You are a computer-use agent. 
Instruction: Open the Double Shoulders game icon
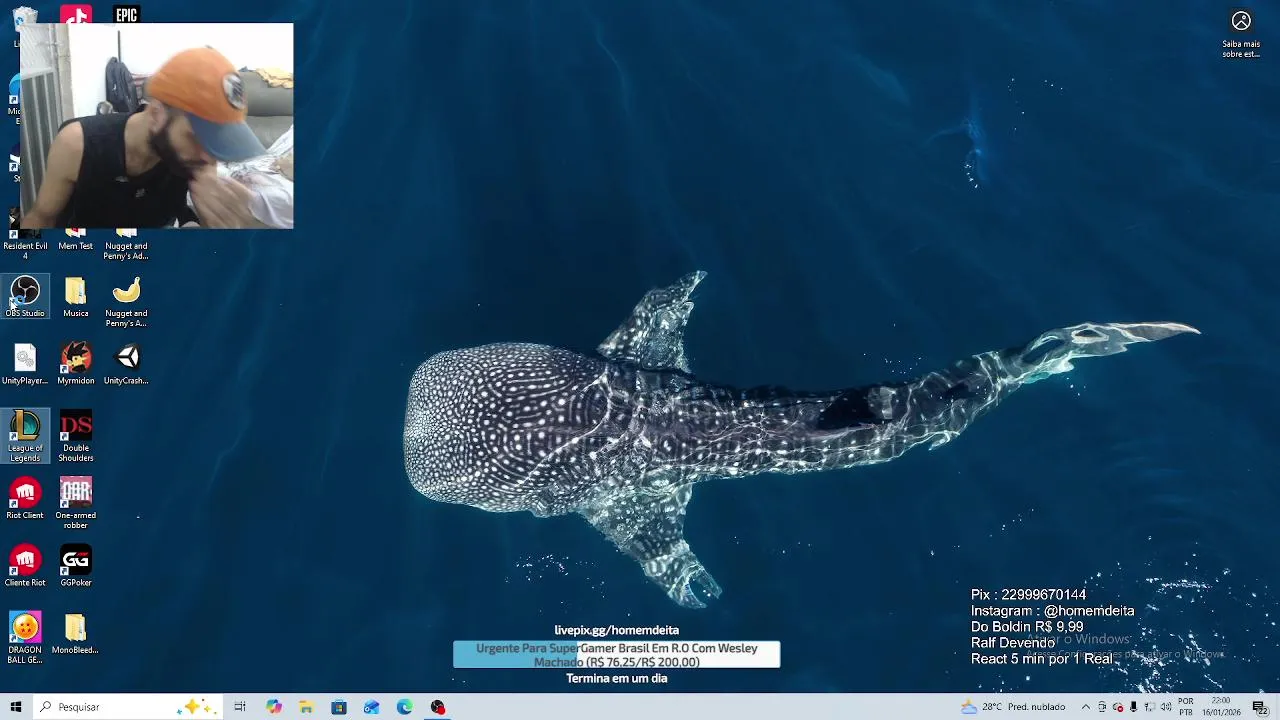pyautogui.click(x=76, y=436)
